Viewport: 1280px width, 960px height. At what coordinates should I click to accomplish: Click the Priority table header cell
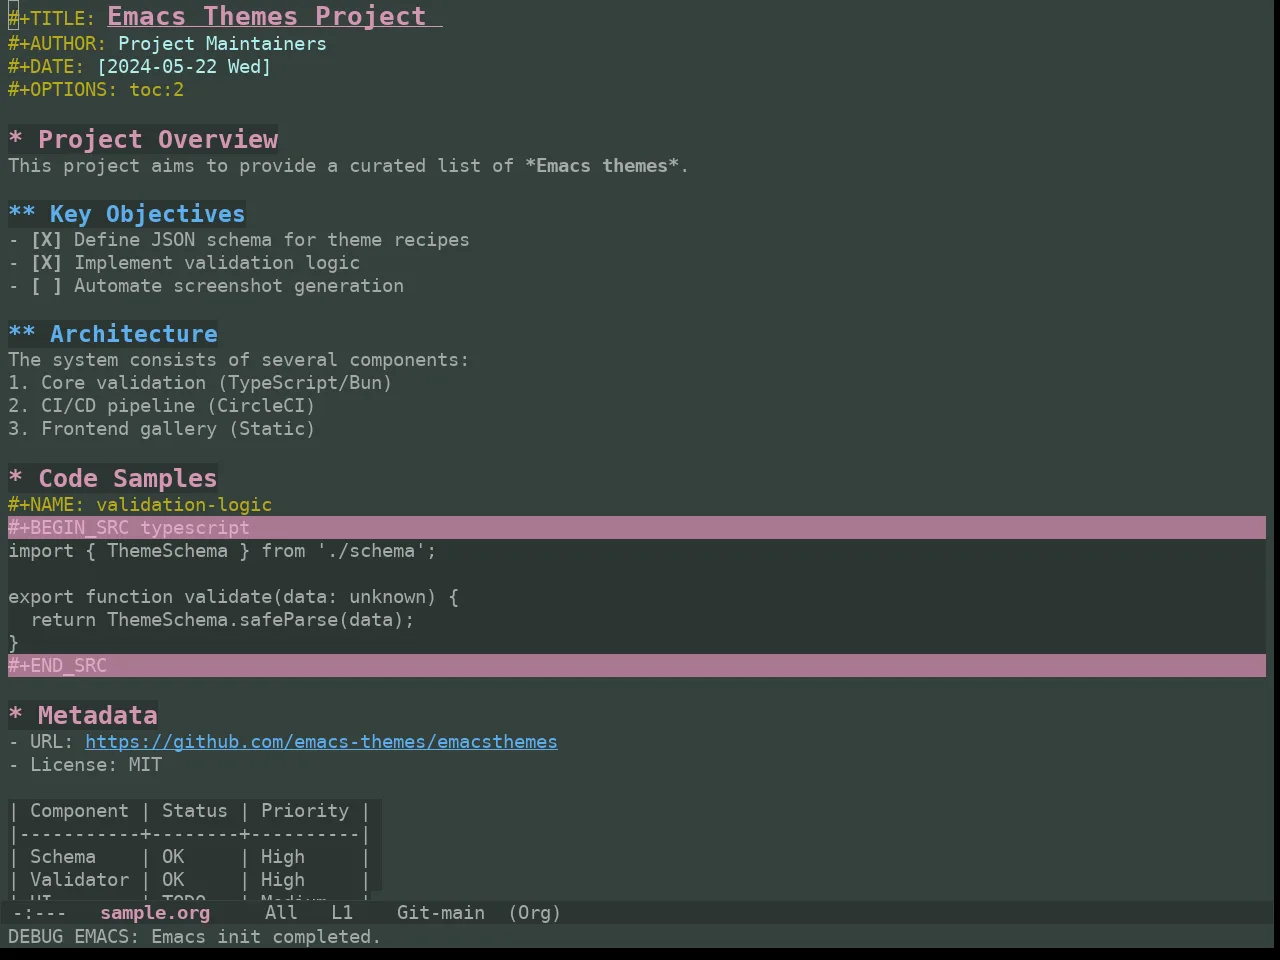click(x=305, y=811)
